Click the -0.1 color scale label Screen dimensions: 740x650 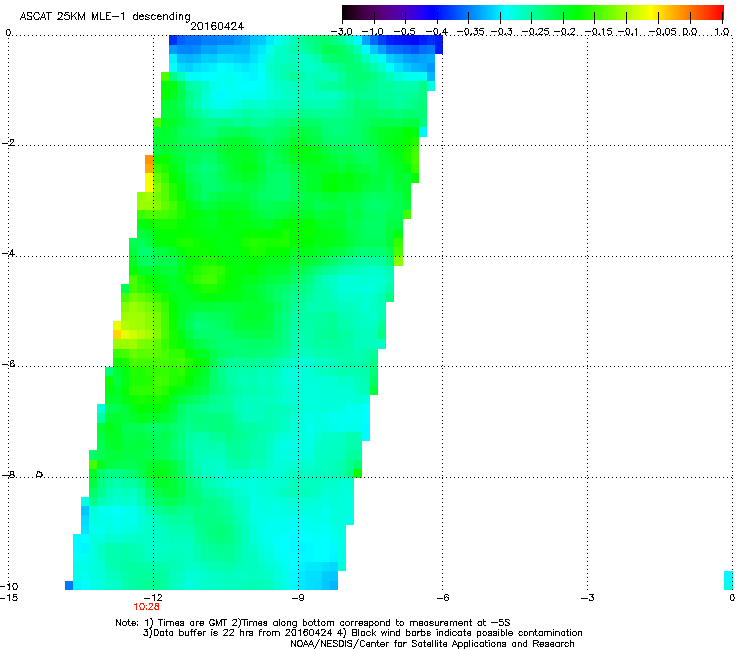(x=628, y=32)
